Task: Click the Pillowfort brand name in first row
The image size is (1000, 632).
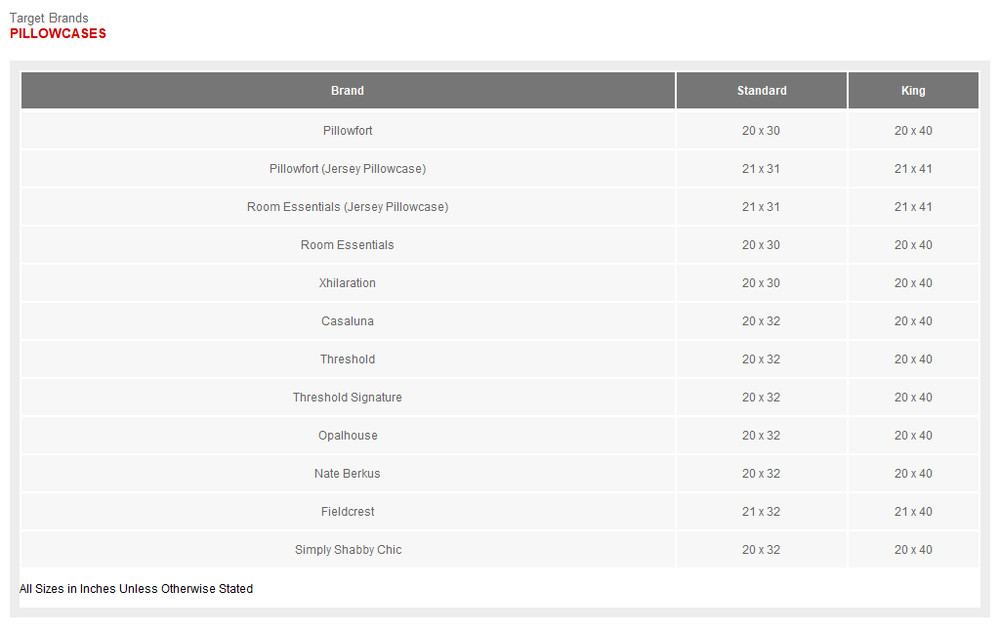Action: tap(347, 131)
